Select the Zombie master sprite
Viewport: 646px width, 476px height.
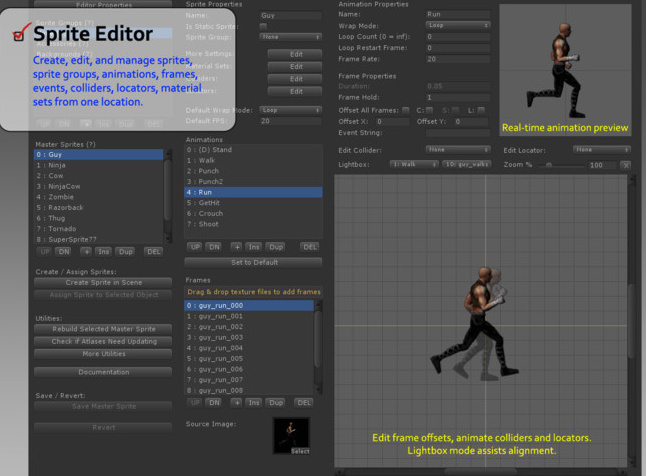point(98,197)
